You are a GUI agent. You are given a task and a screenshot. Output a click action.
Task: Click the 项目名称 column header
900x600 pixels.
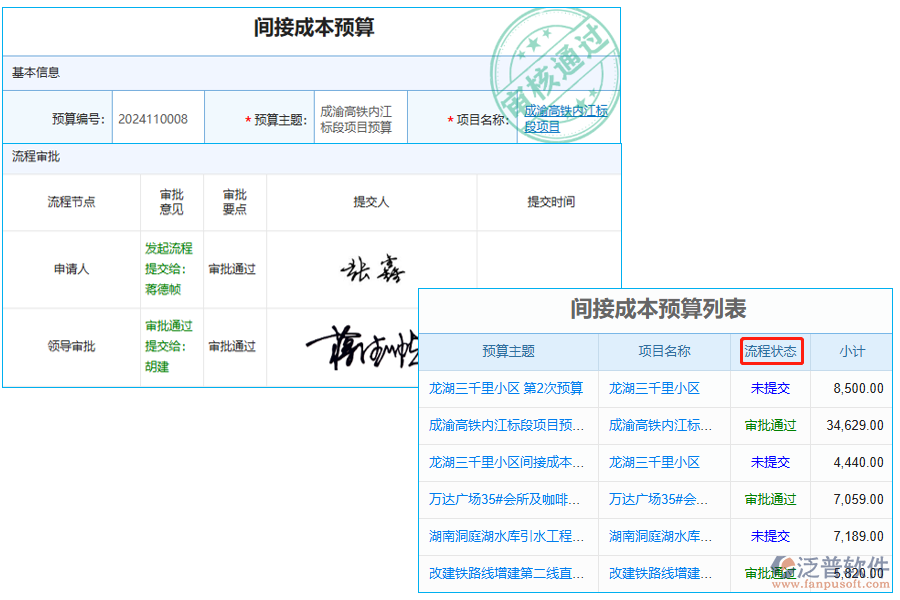click(664, 351)
